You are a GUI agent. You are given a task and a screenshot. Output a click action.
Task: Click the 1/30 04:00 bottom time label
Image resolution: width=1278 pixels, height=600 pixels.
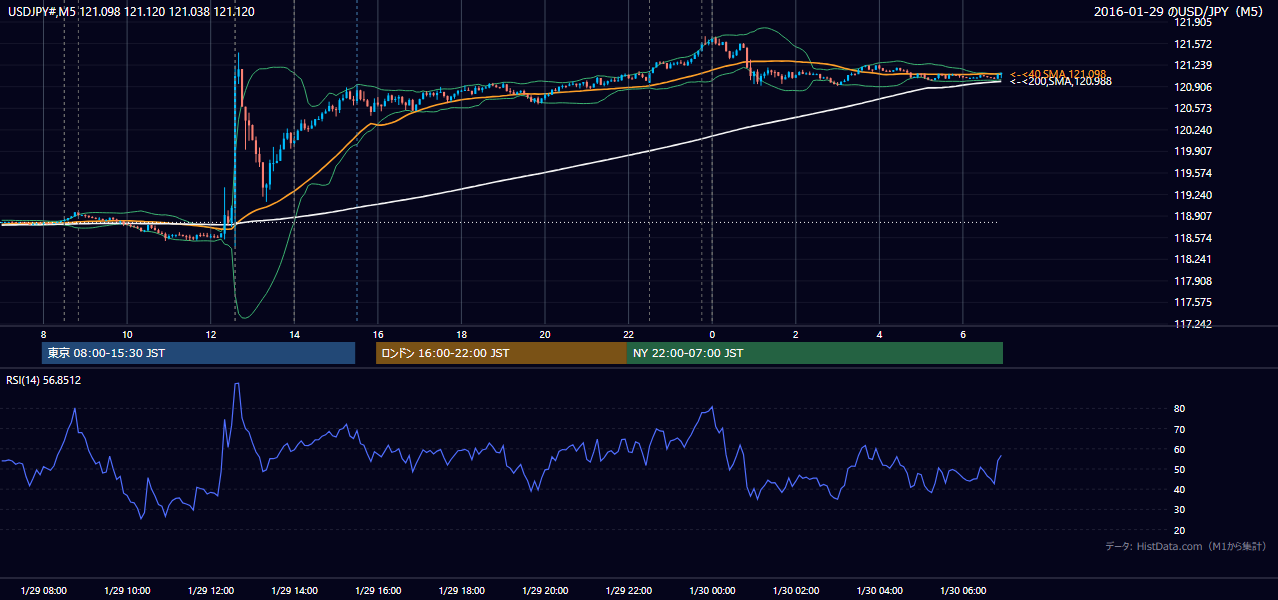point(879,591)
